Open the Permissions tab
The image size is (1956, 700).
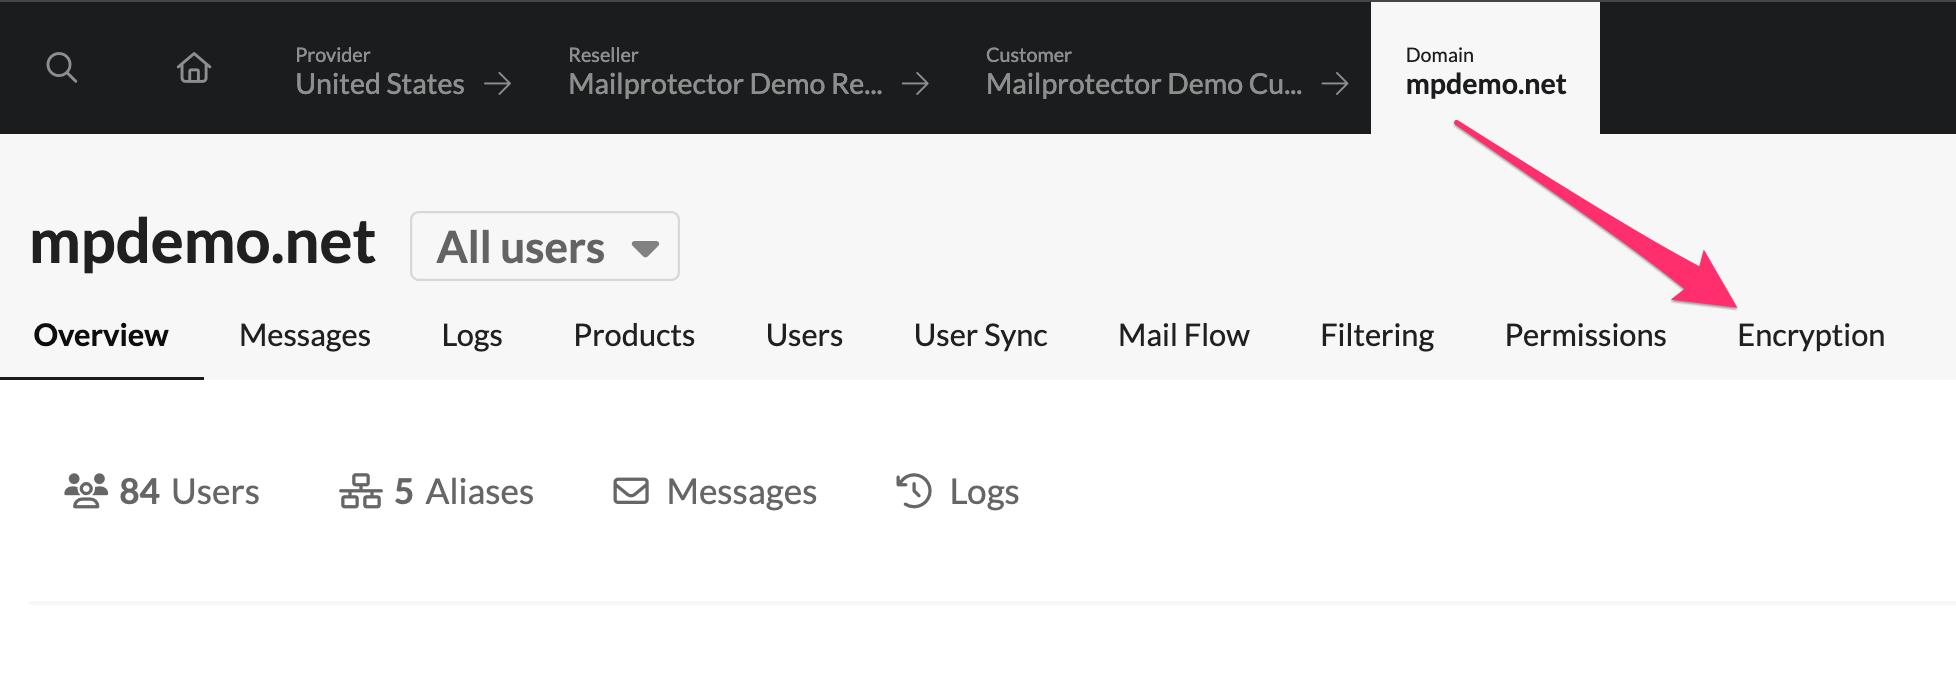[1585, 335]
